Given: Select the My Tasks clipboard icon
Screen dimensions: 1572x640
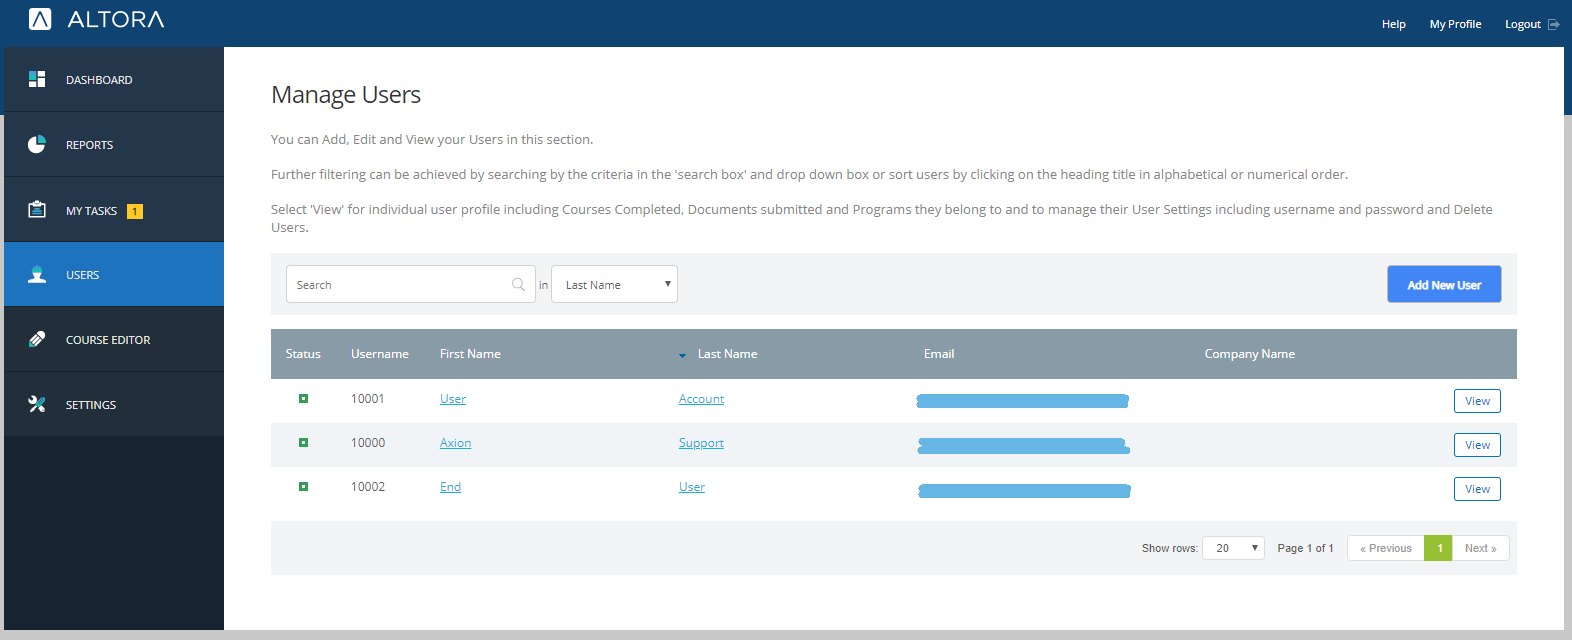Looking at the screenshot, I should click(37, 210).
